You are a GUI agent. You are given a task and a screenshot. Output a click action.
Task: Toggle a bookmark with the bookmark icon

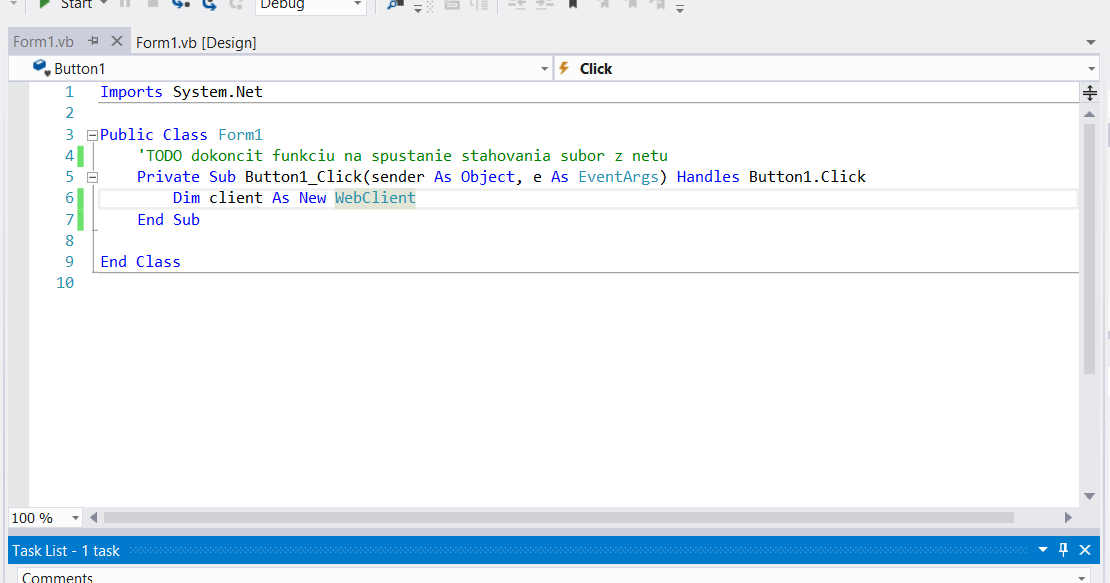[573, 4]
